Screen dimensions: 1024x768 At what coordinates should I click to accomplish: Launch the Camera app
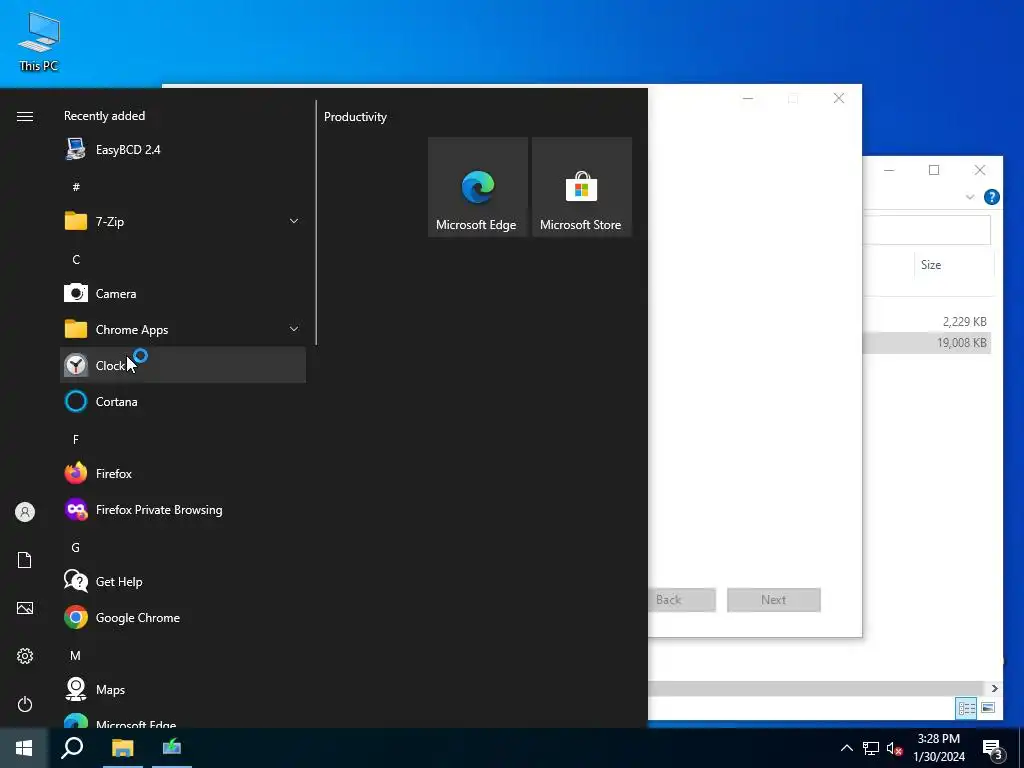tap(183, 293)
